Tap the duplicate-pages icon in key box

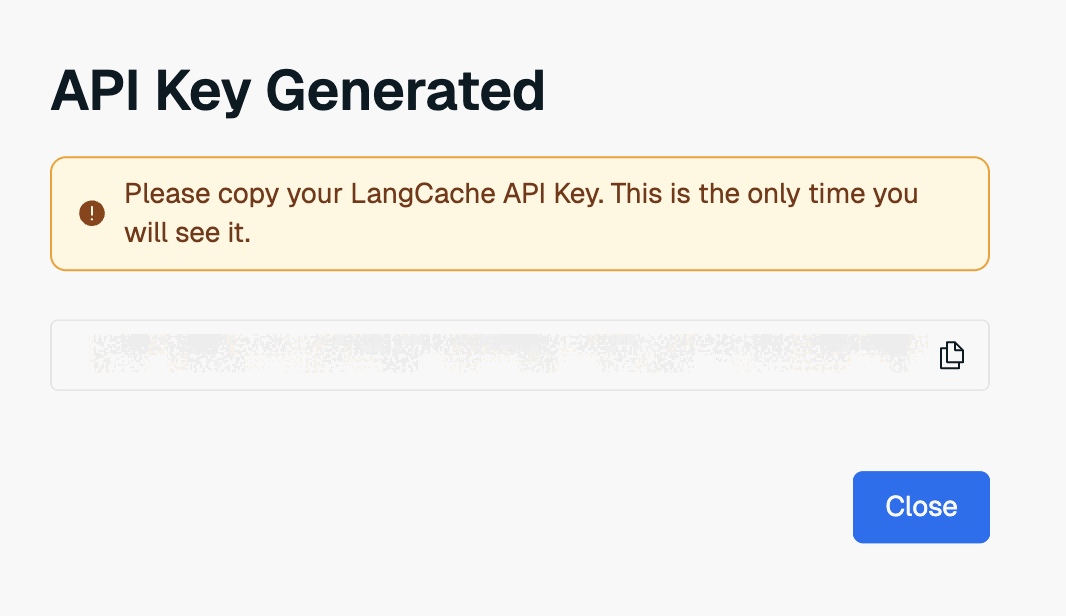[x=951, y=355]
